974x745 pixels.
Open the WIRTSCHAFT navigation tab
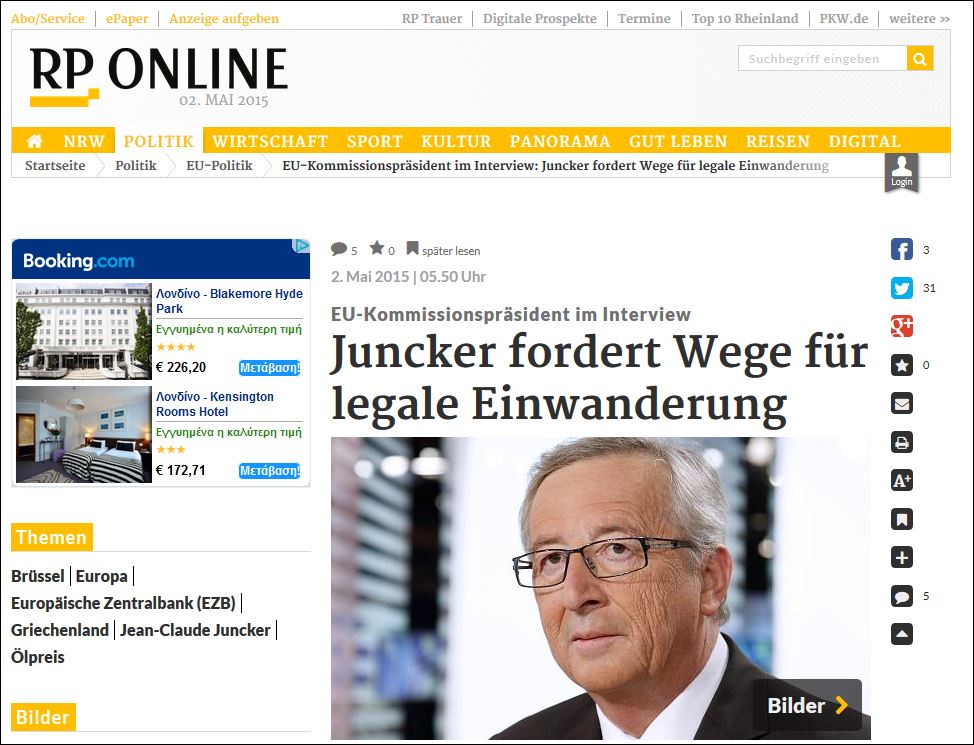pyautogui.click(x=270, y=141)
